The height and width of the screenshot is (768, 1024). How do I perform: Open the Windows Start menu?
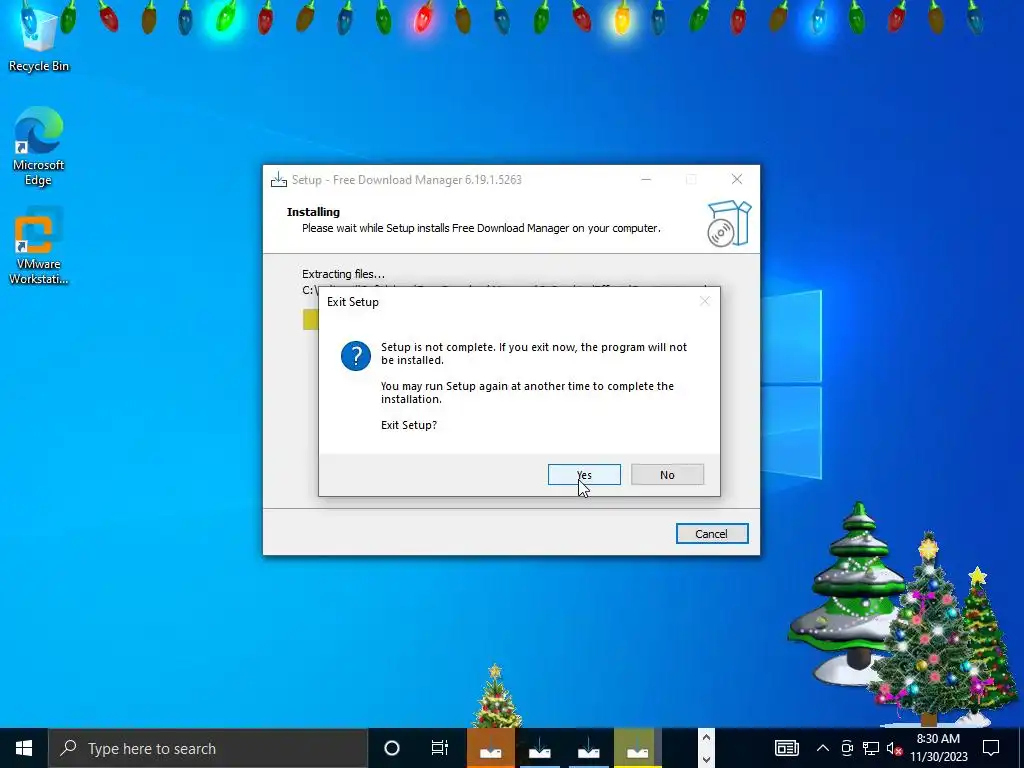(24, 748)
